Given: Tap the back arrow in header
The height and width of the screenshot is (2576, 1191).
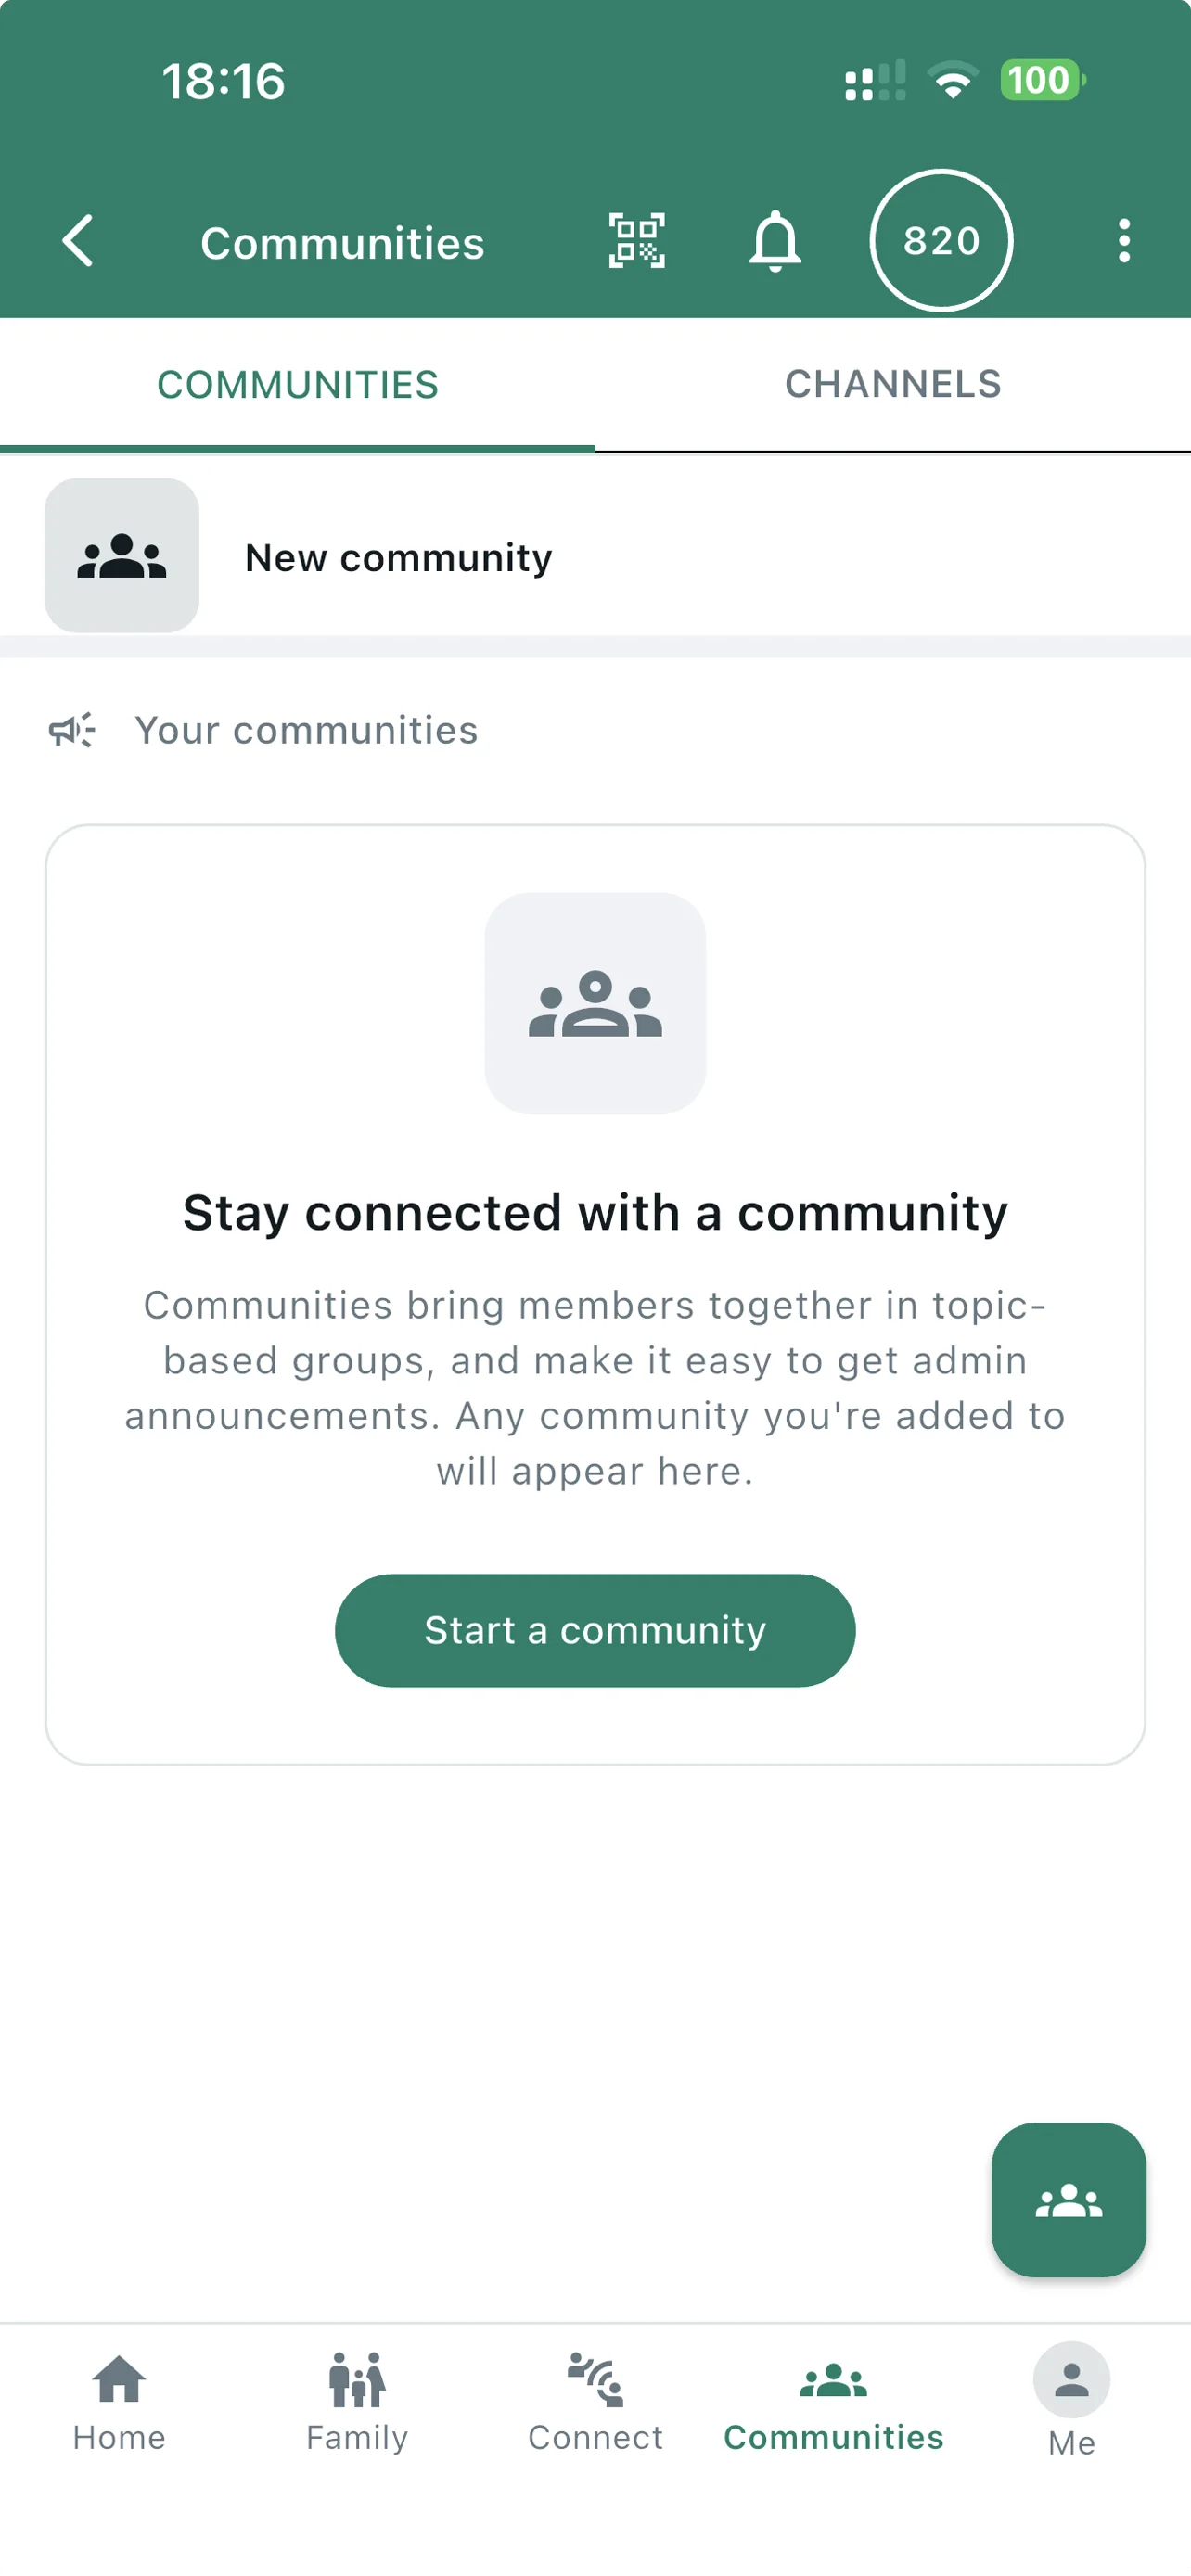Looking at the screenshot, I should (78, 241).
